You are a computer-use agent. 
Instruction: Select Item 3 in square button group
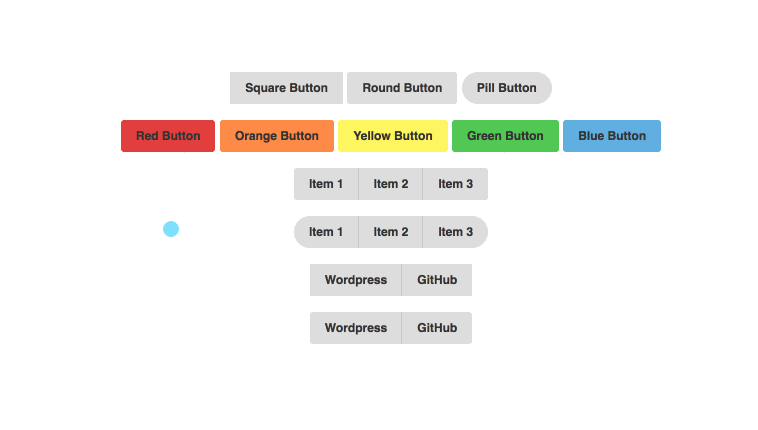(455, 184)
